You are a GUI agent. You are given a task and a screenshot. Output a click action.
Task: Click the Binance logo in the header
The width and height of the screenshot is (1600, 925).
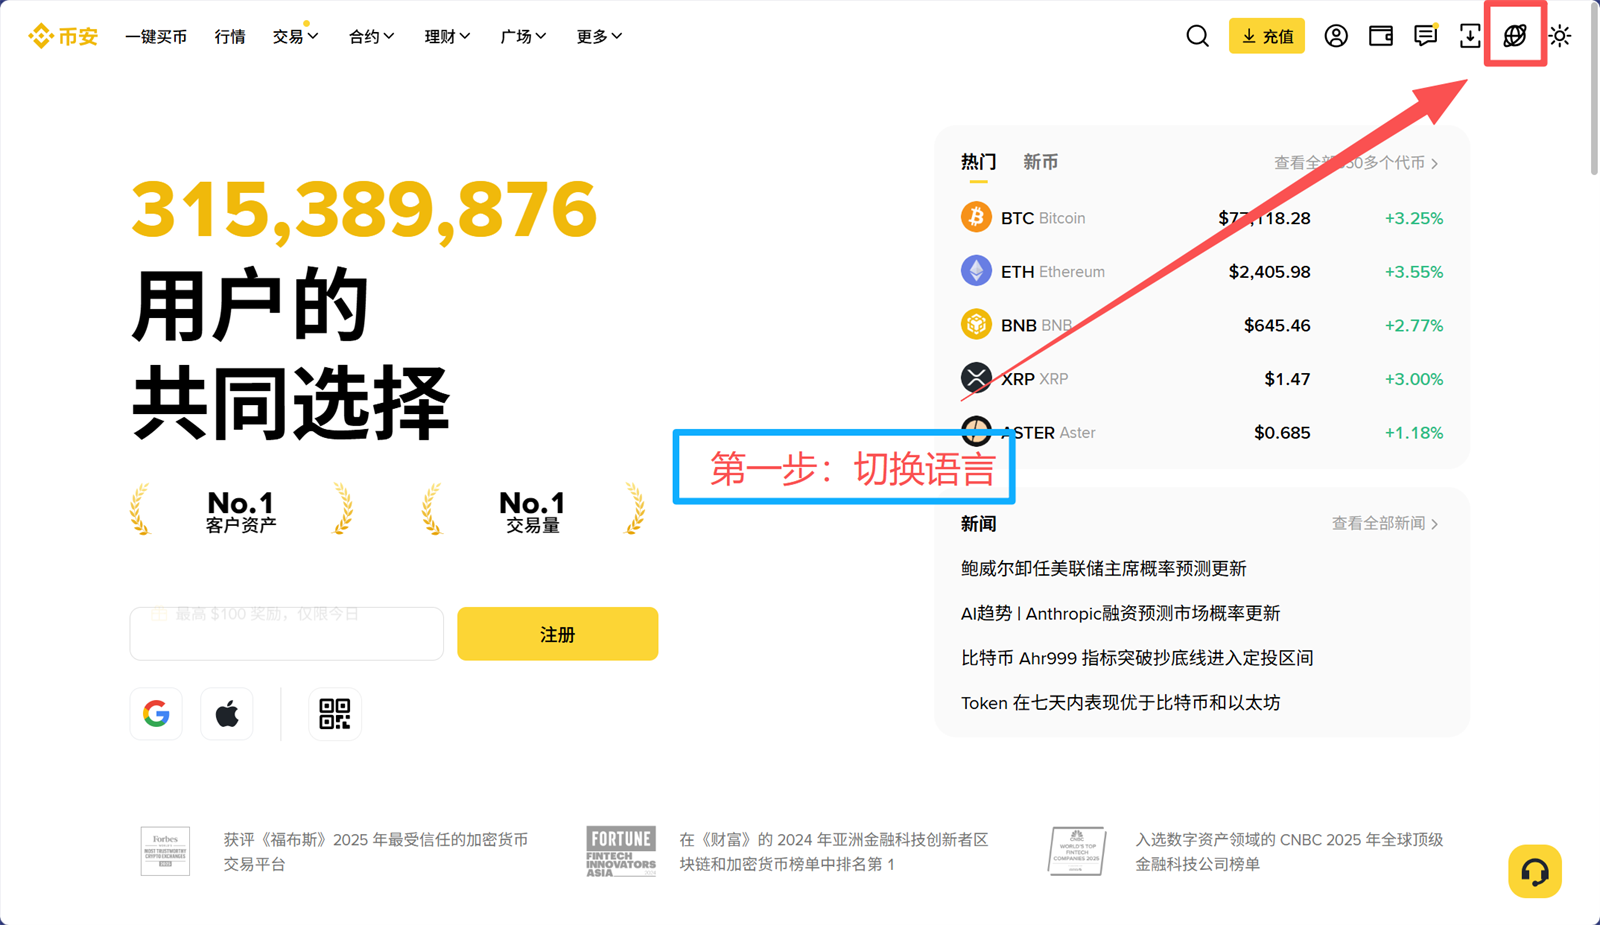[x=63, y=36]
